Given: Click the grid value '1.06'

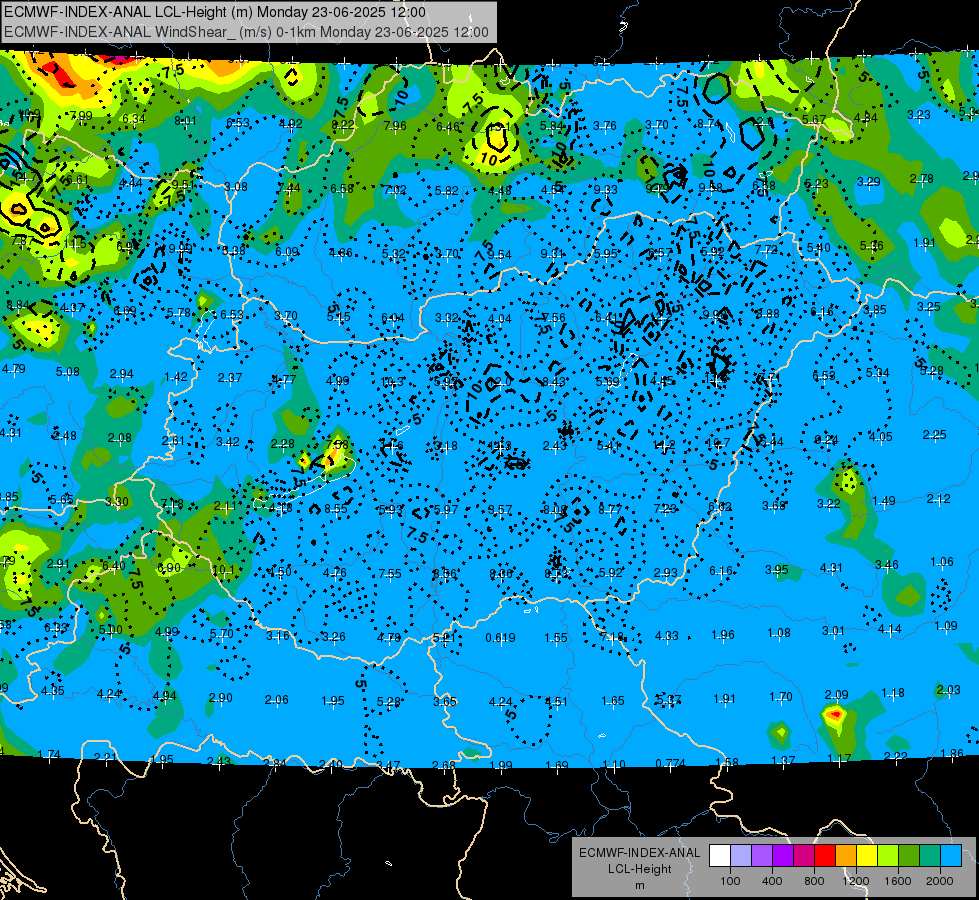Looking at the screenshot, I should tap(942, 561).
